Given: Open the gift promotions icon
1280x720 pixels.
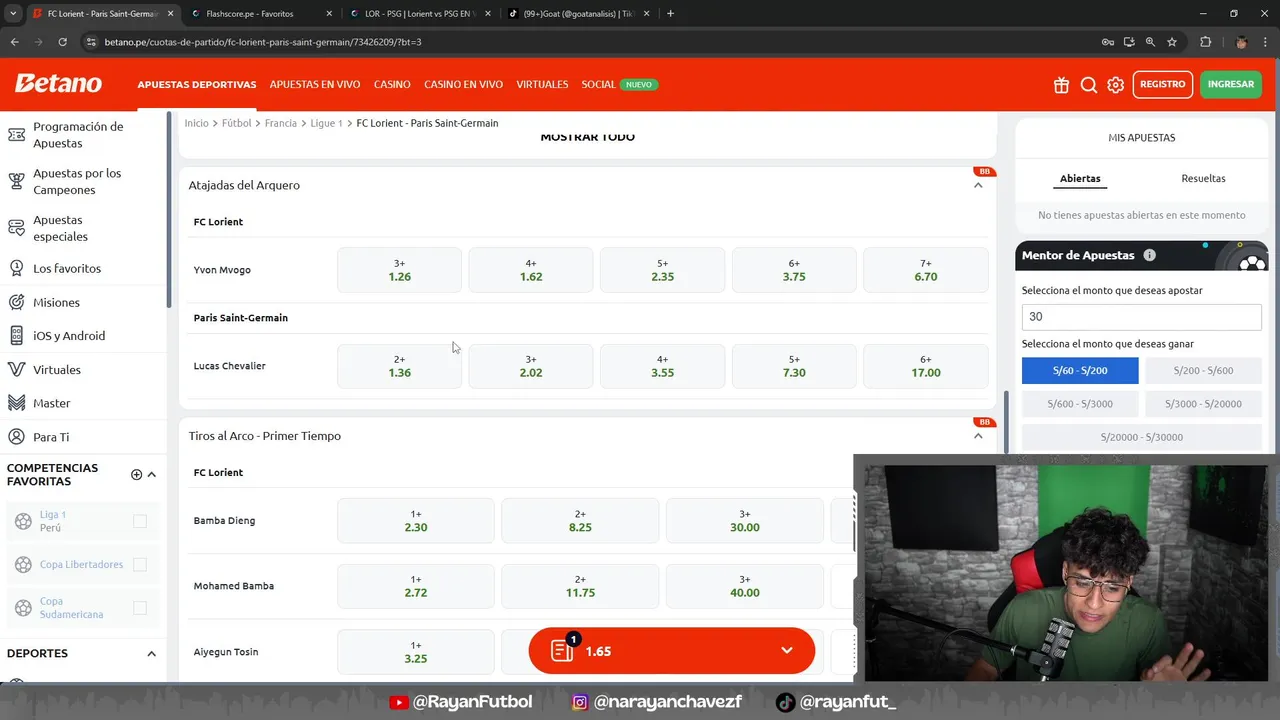Looking at the screenshot, I should [1061, 85].
